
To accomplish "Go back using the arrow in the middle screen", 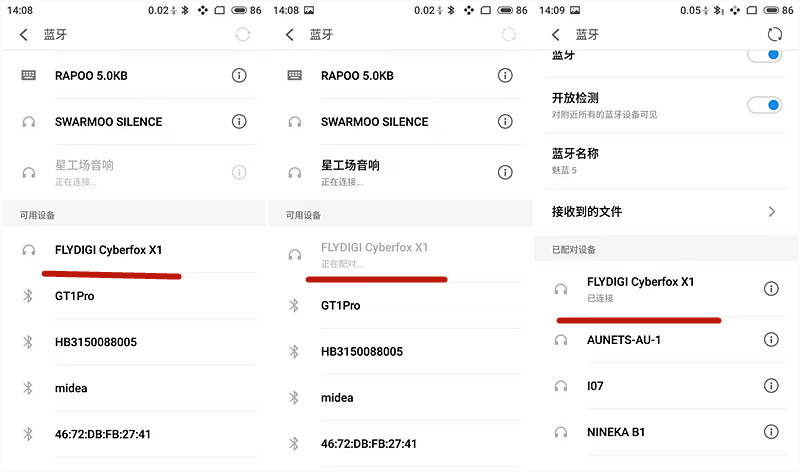I will tap(290, 34).
